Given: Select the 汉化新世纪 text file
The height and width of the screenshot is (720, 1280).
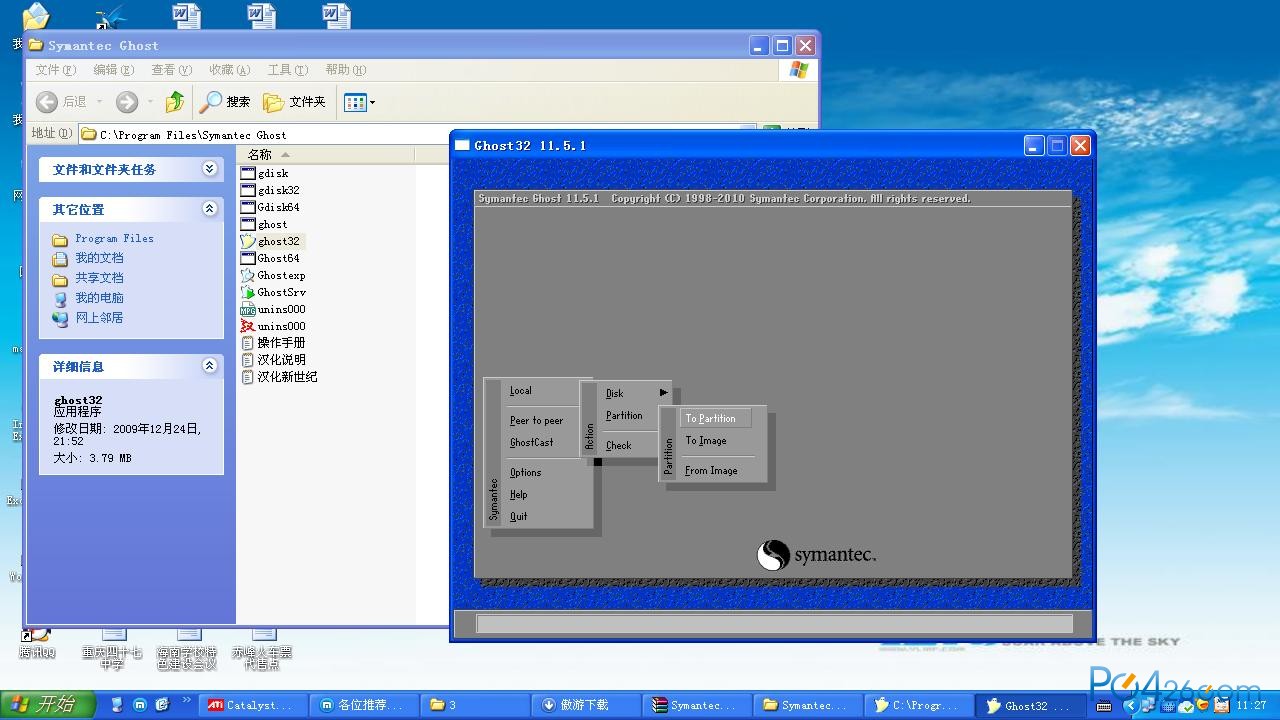Looking at the screenshot, I should tap(279, 377).
